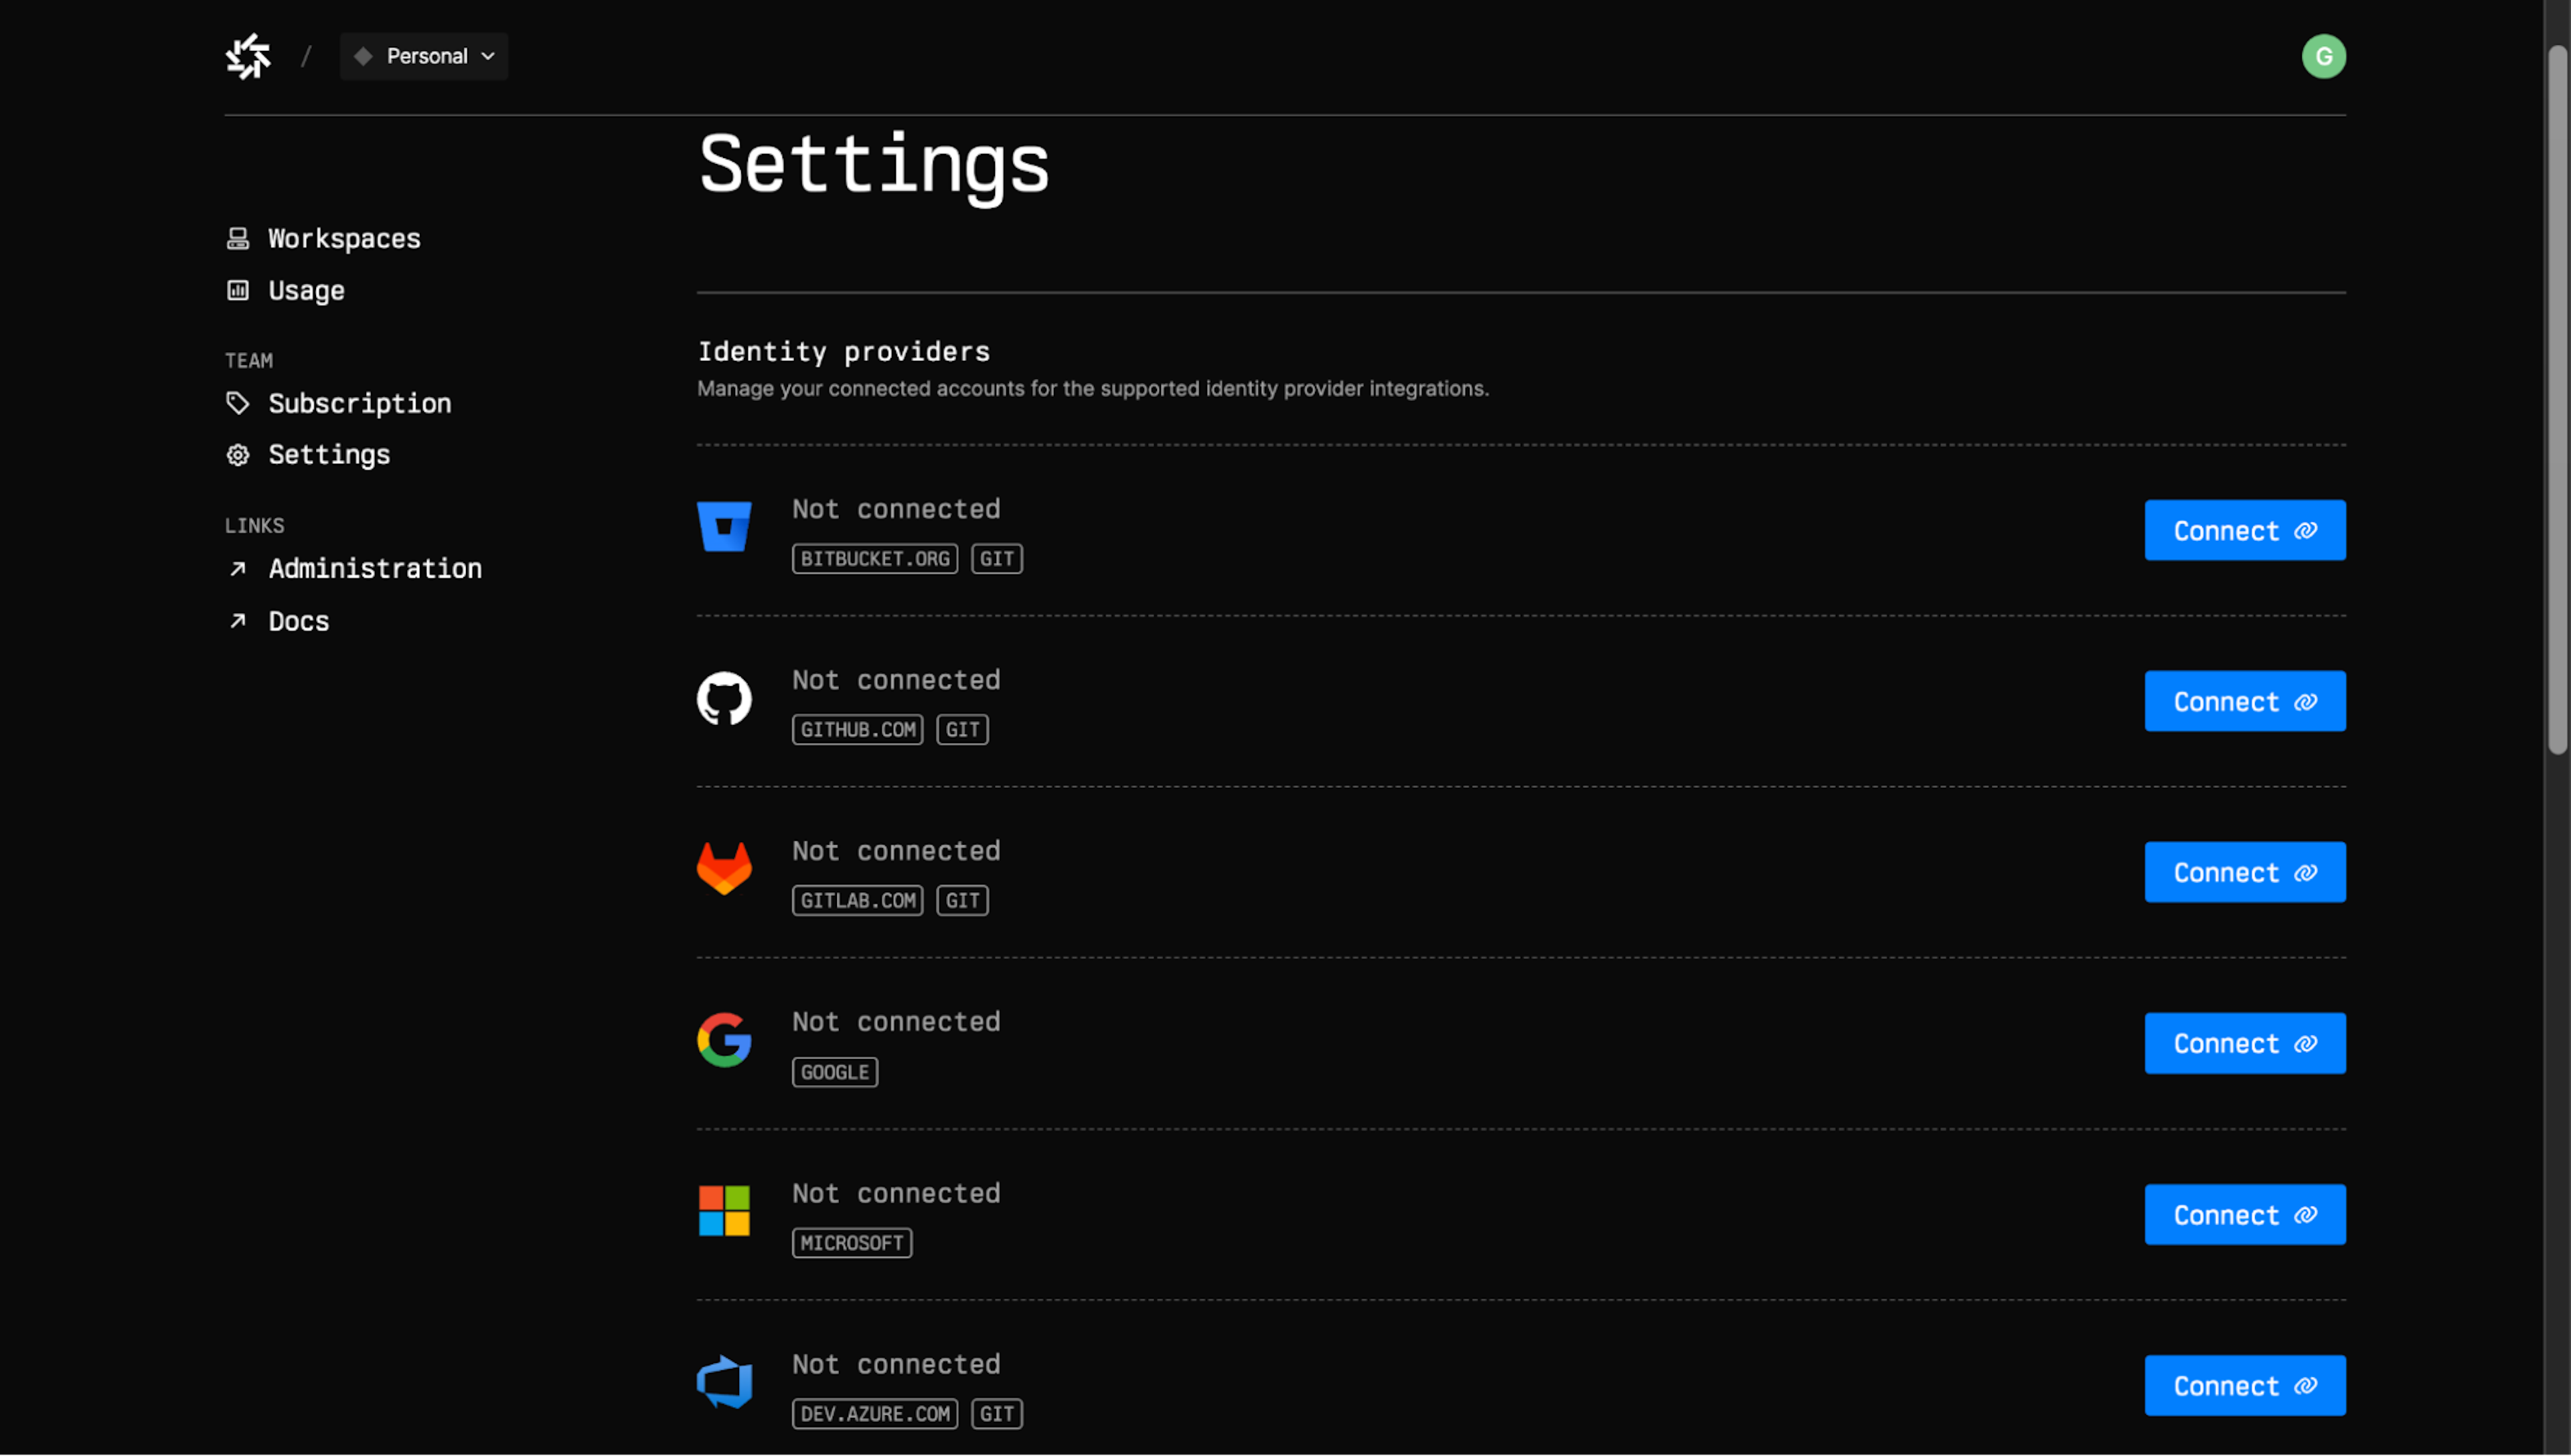
Task: Expand the Personal team dropdown
Action: 424,56
